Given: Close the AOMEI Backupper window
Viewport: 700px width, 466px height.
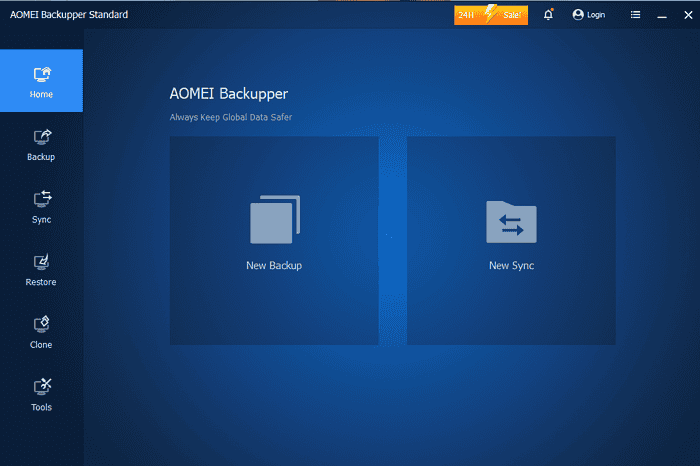Looking at the screenshot, I should [x=686, y=15].
